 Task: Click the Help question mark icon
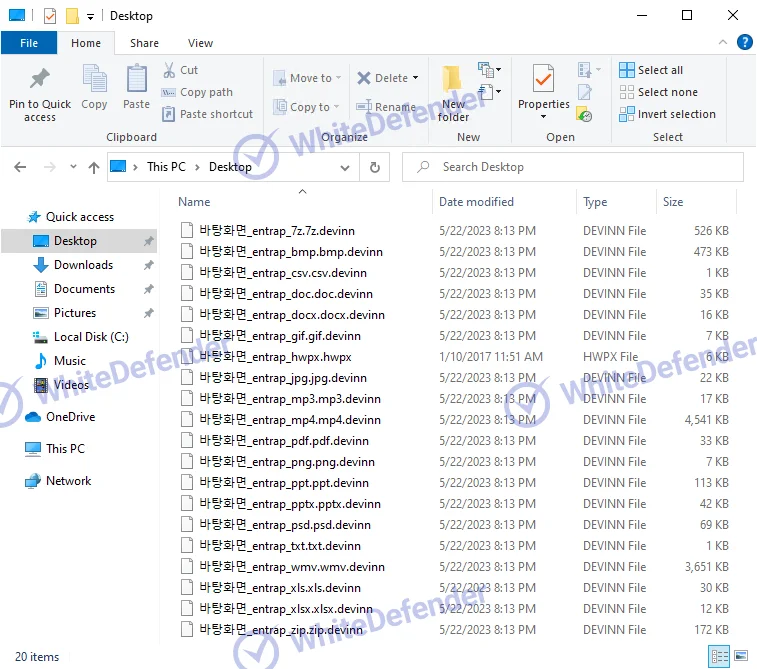744,42
